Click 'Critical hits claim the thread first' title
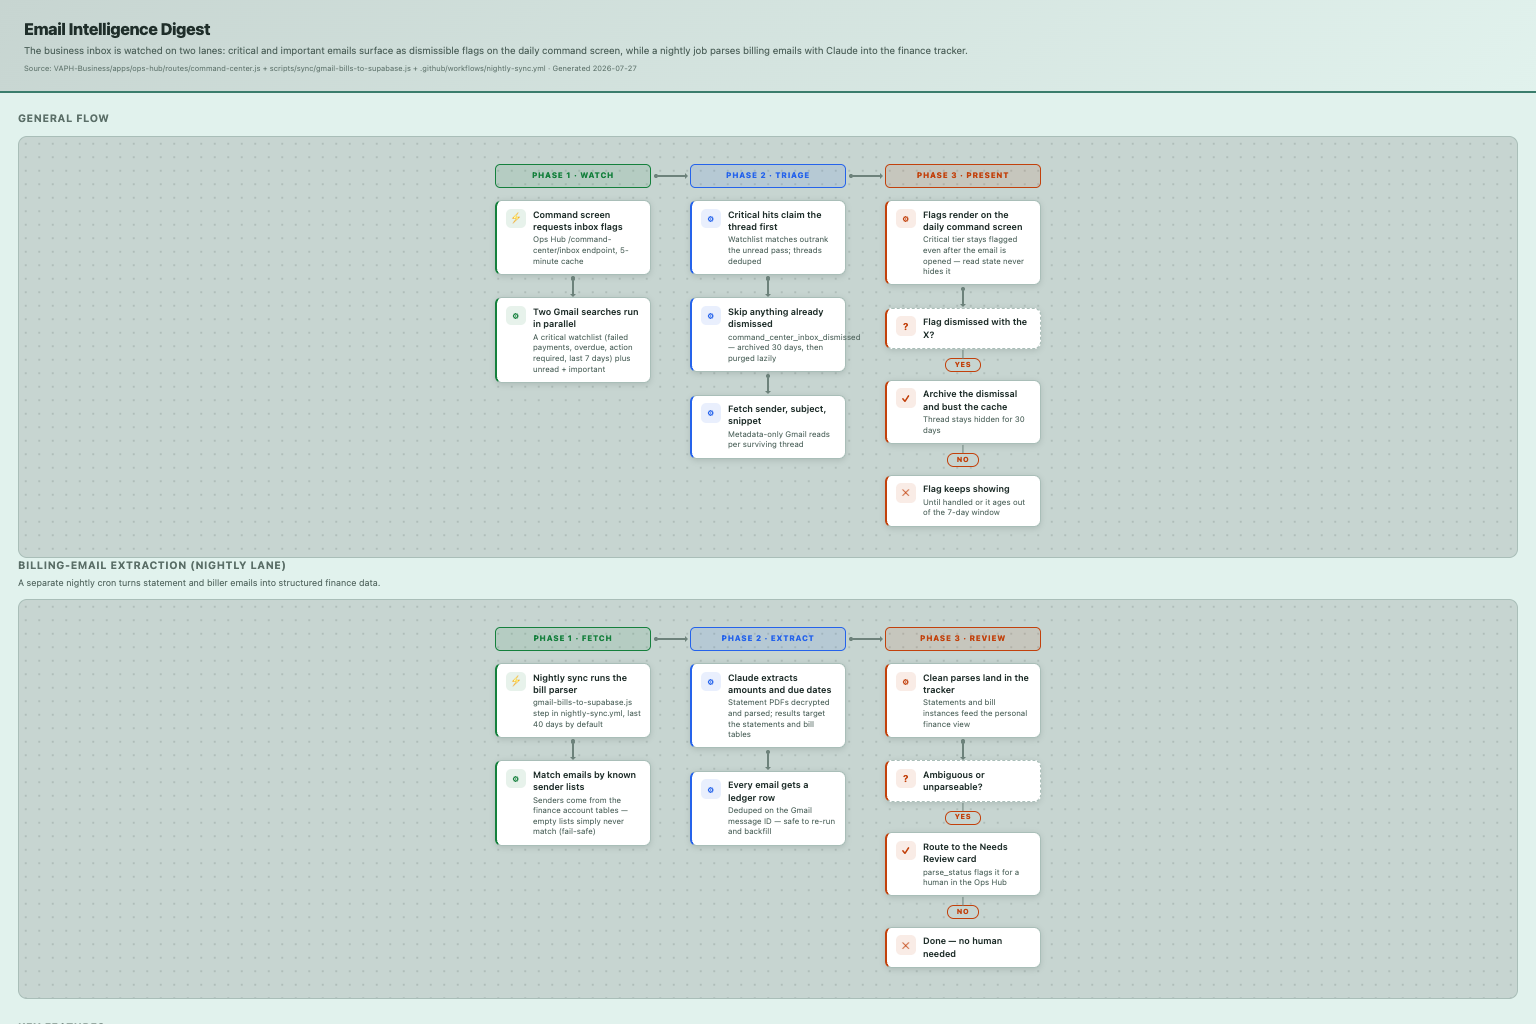 (774, 221)
